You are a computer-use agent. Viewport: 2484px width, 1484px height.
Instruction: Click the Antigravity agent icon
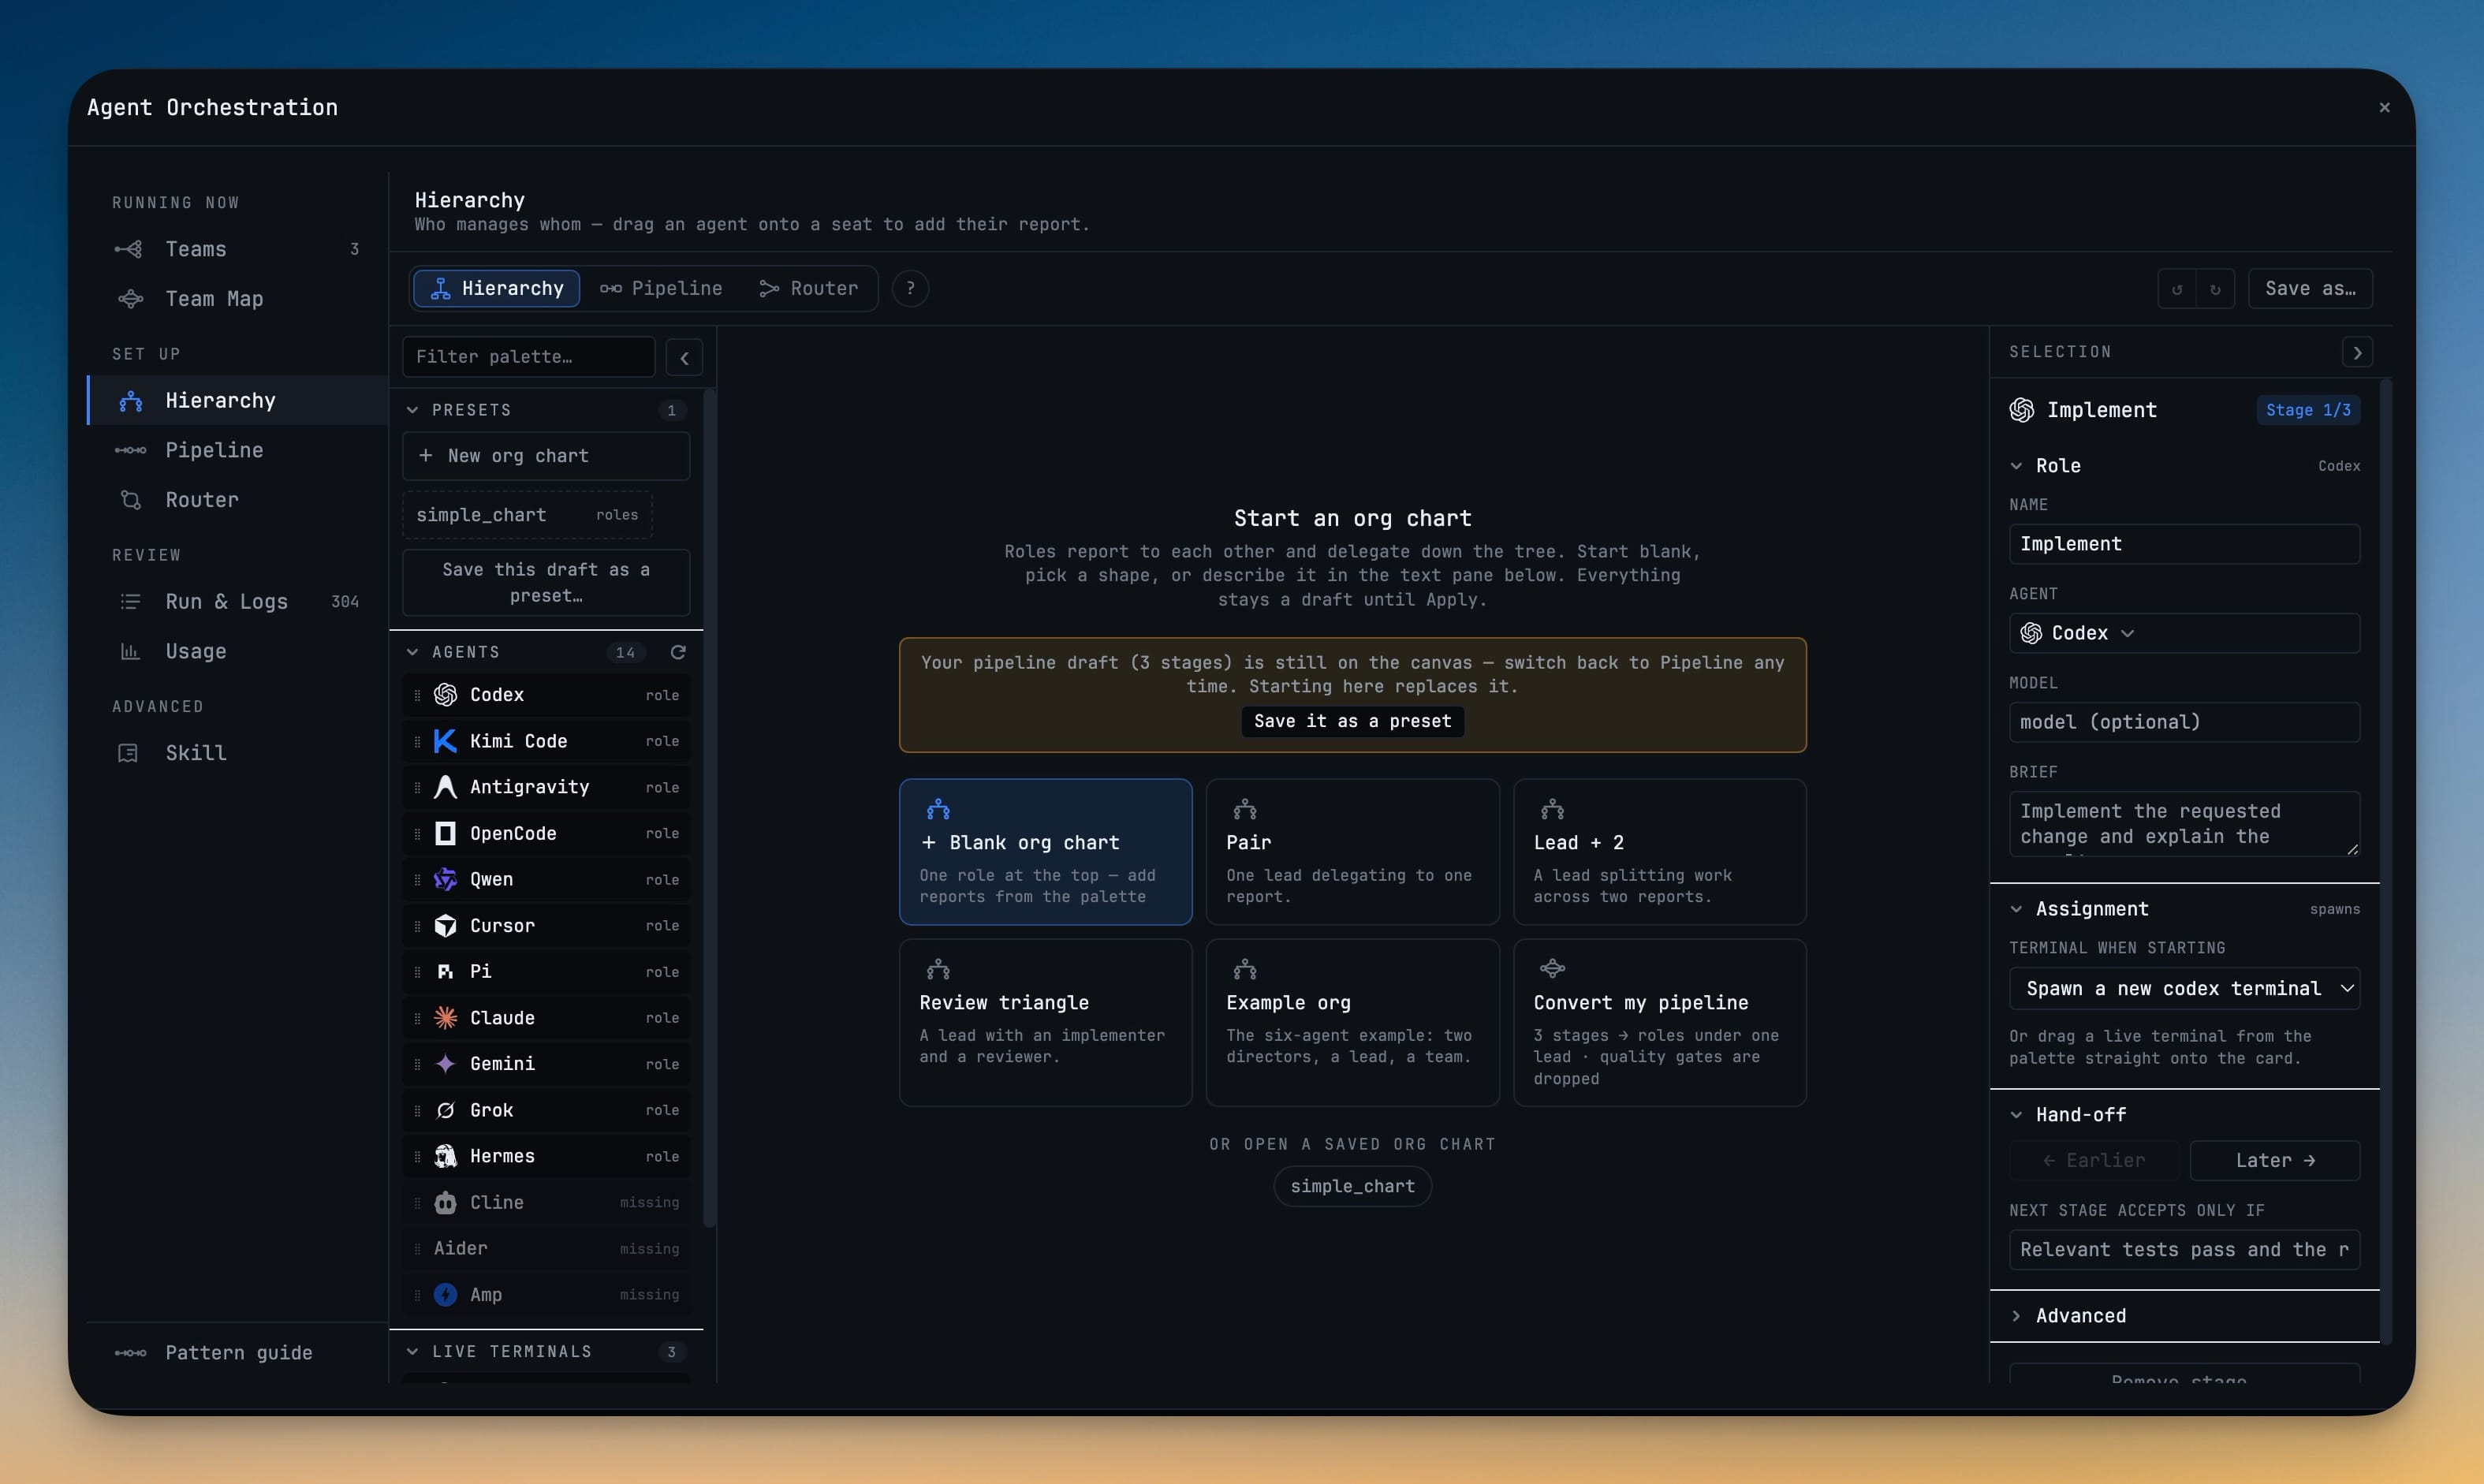(445, 787)
